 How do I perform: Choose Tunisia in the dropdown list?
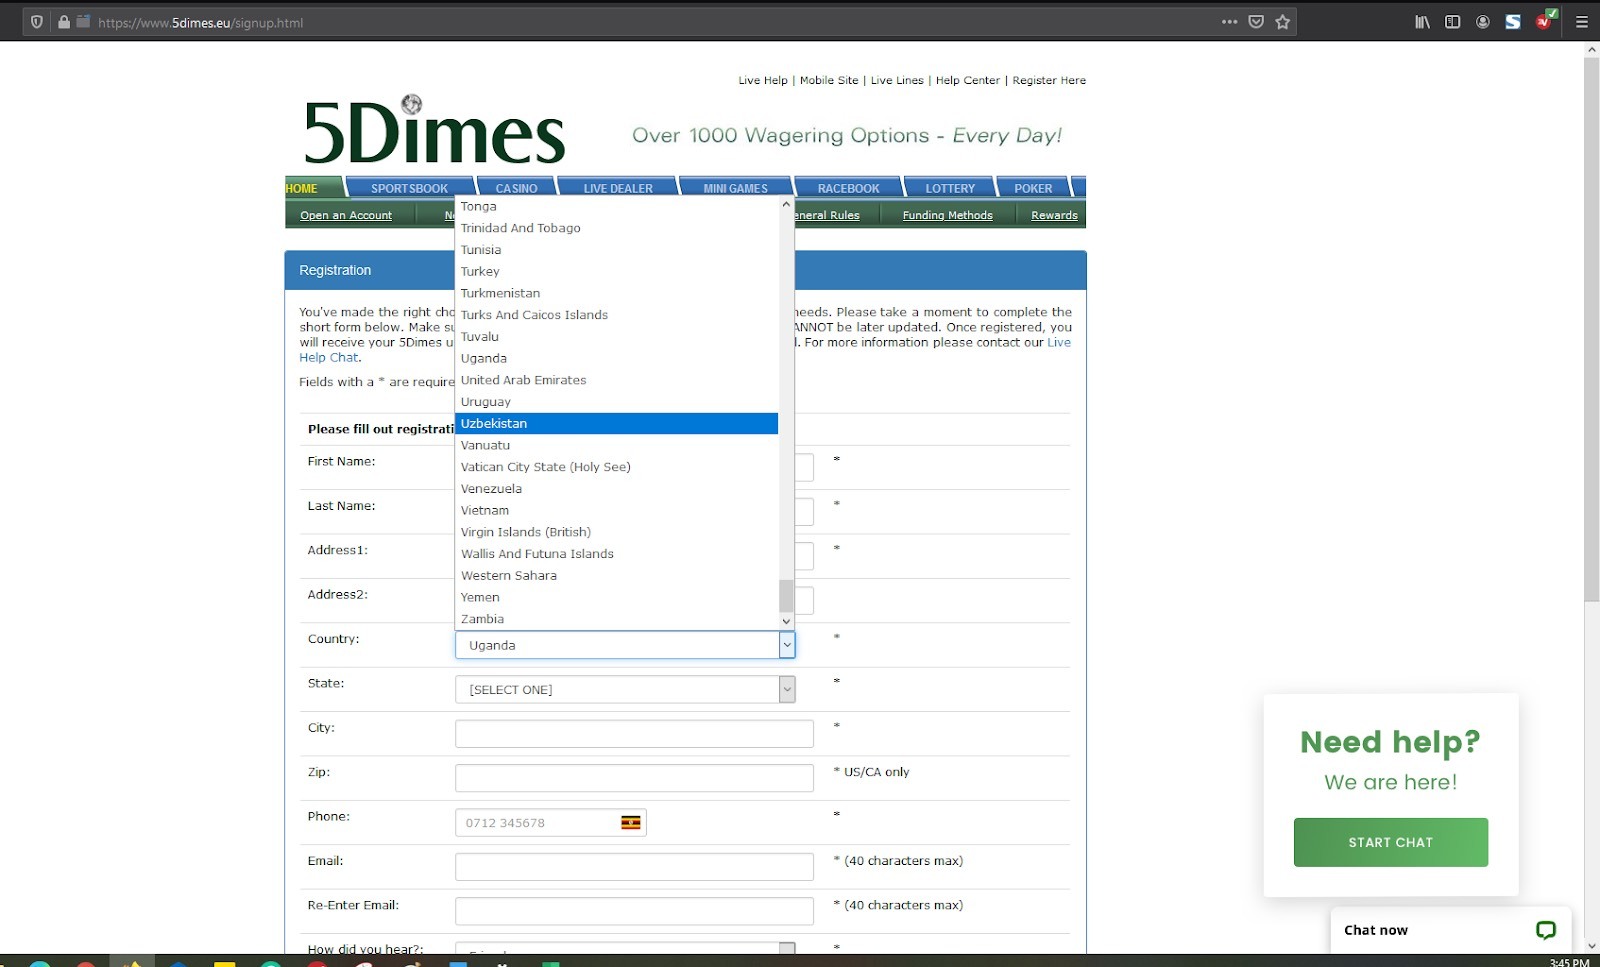click(x=616, y=250)
